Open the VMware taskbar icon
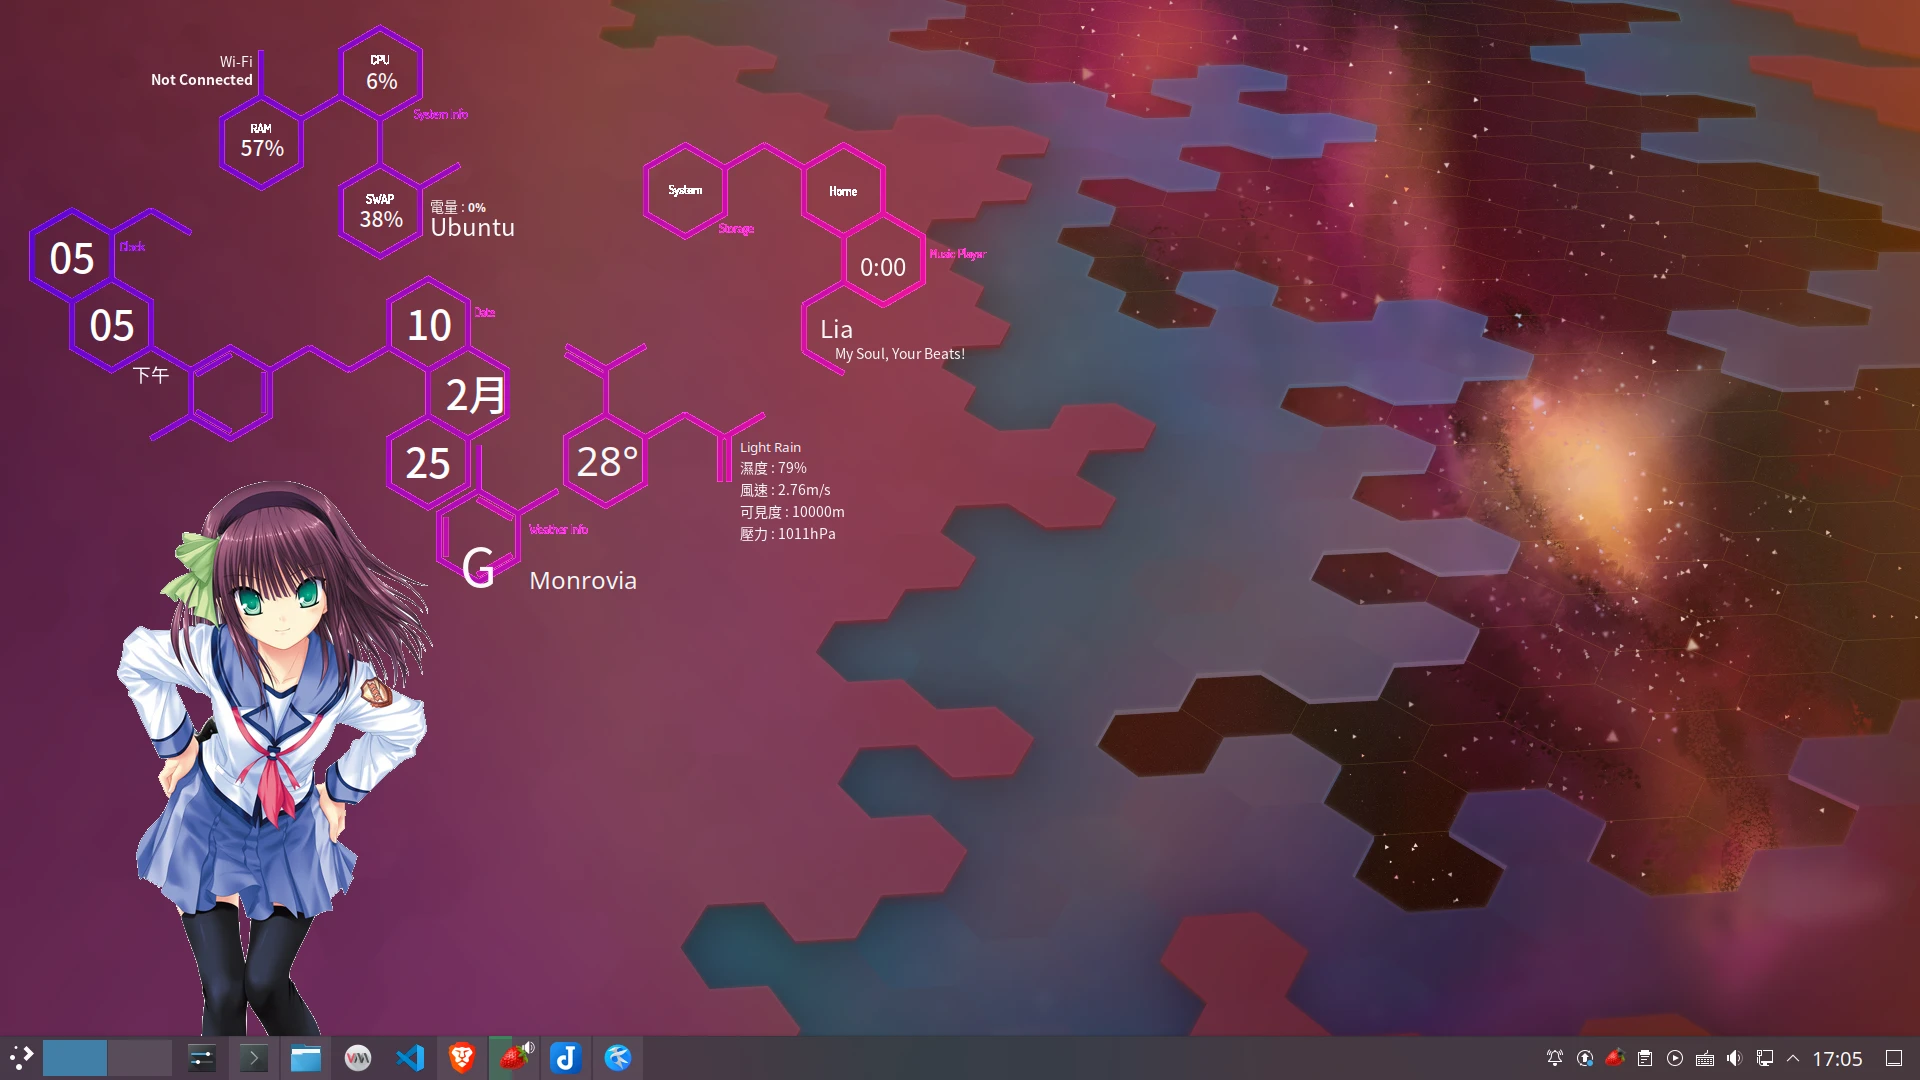This screenshot has width=1920, height=1080. coord(358,1058)
